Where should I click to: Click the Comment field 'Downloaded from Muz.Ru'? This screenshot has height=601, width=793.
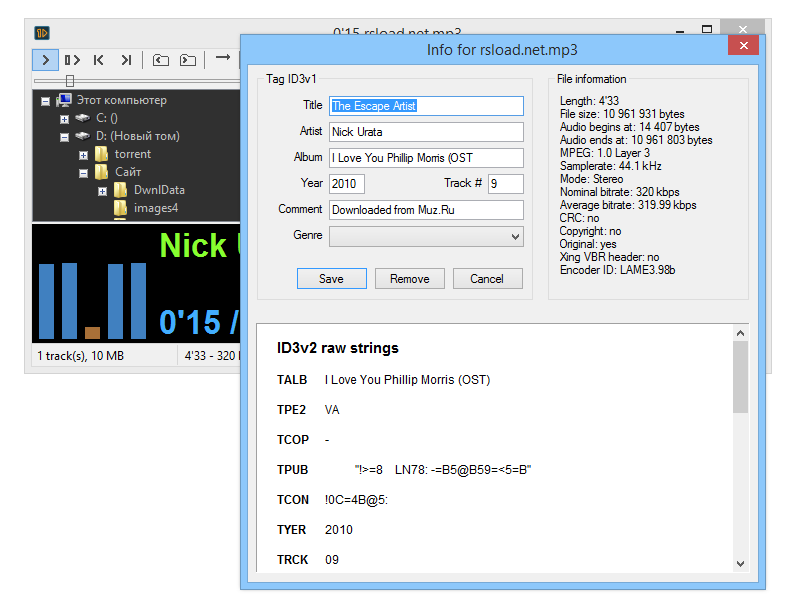pos(426,210)
